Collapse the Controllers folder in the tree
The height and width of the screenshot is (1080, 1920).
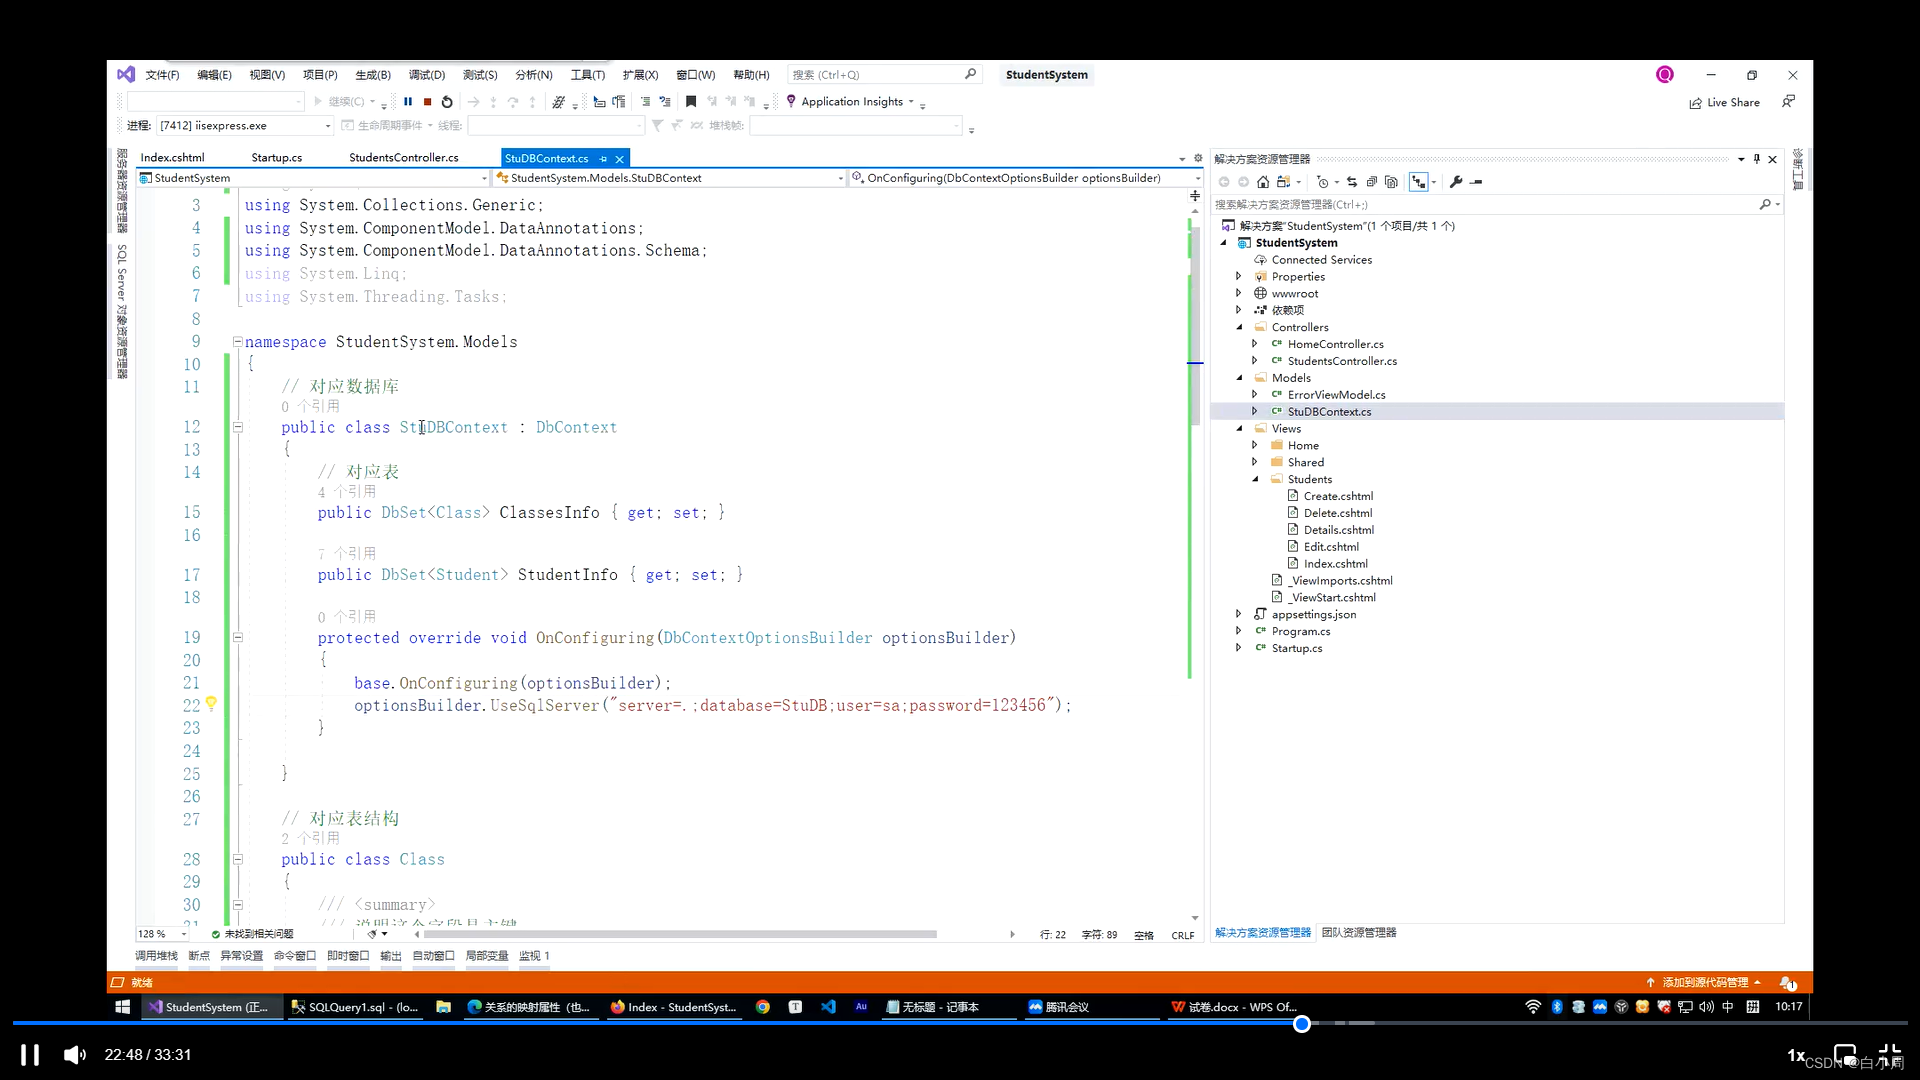pos(1239,327)
